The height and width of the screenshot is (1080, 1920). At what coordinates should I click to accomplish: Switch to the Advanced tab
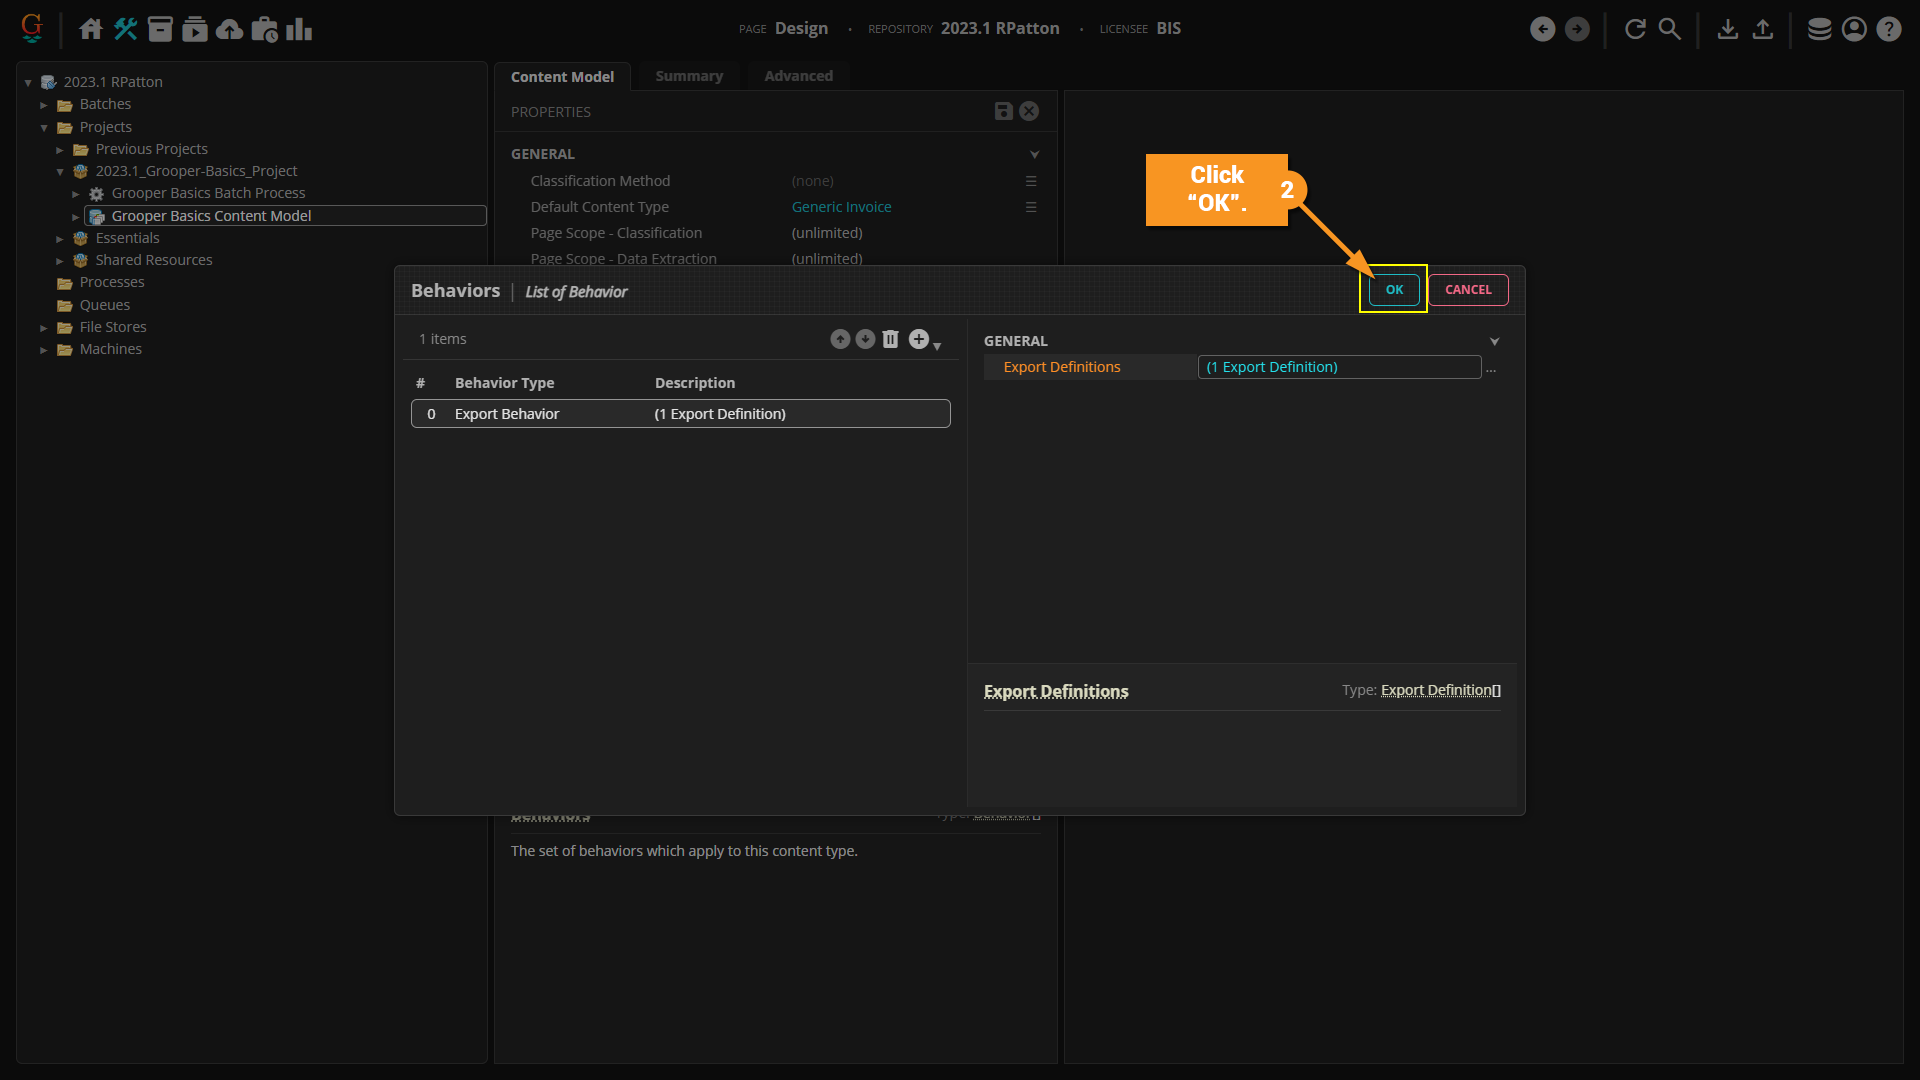coord(798,76)
